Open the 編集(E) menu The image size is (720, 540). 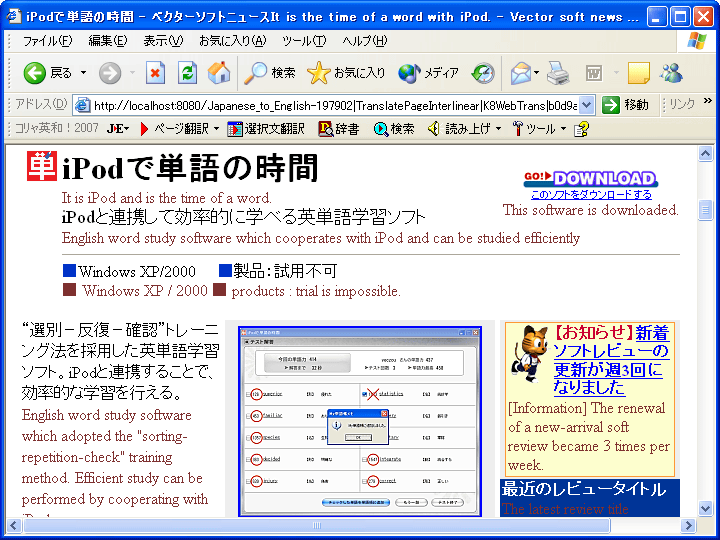coord(108,41)
